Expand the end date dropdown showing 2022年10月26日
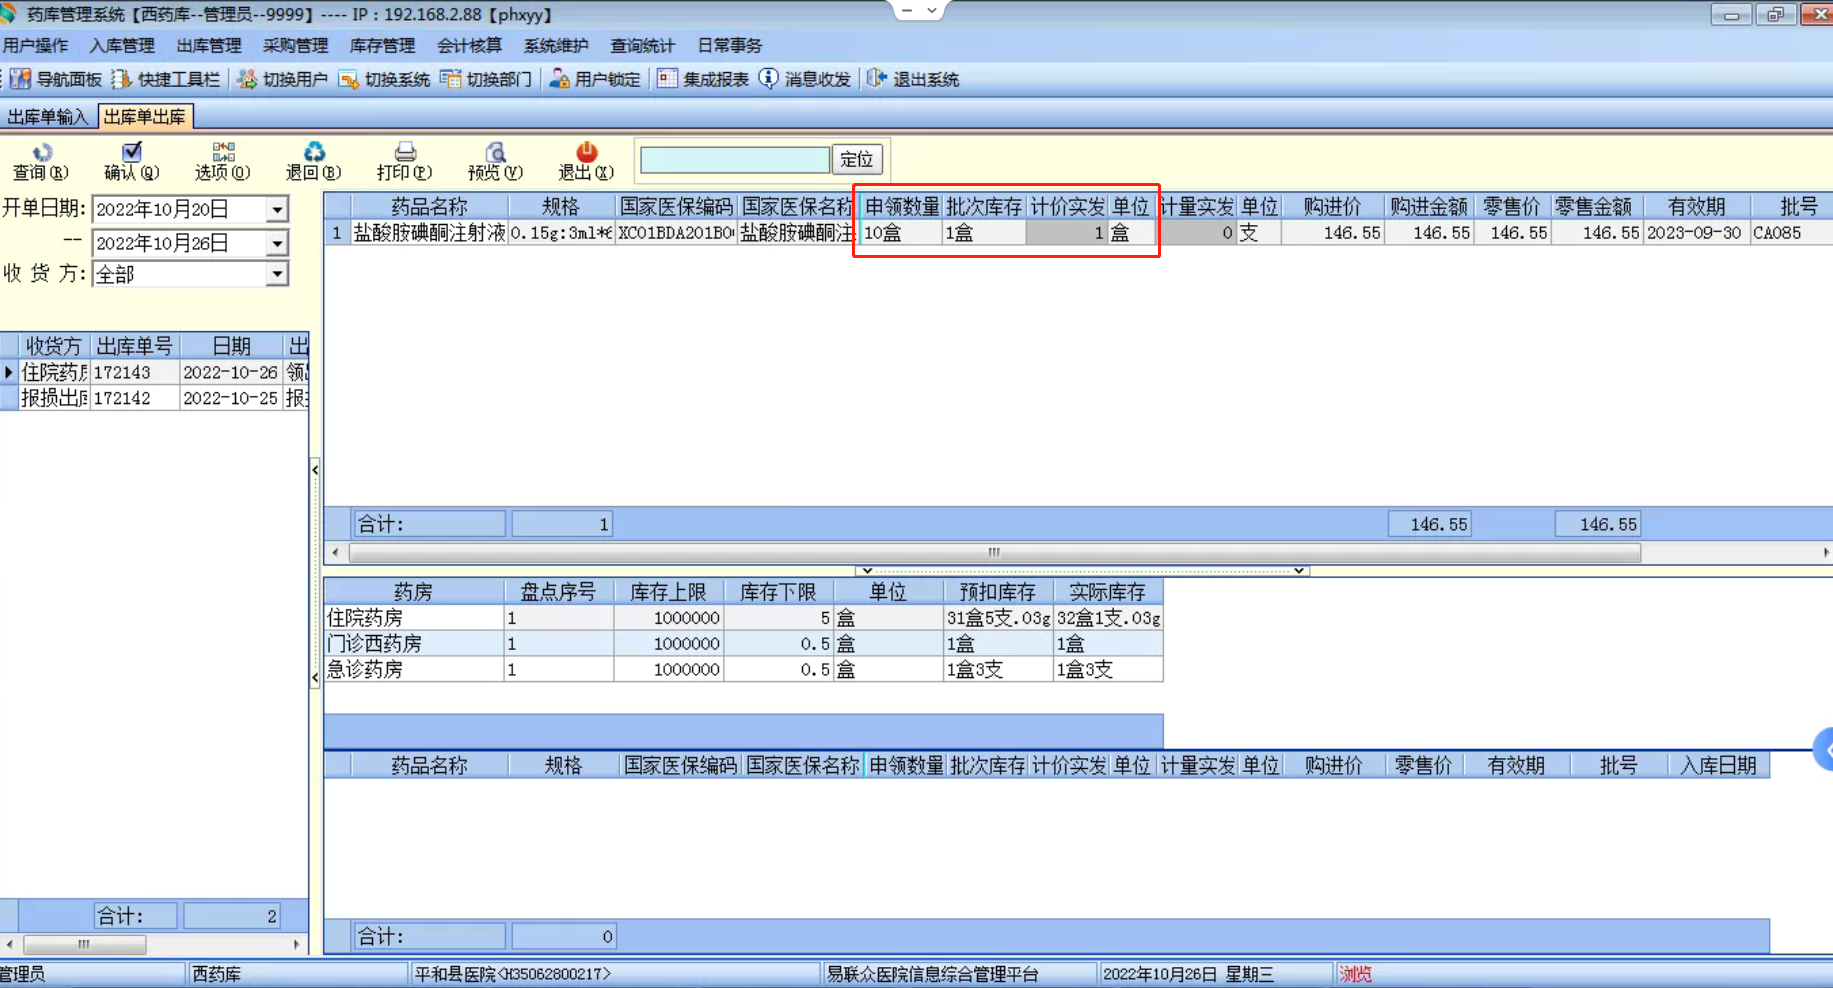This screenshot has width=1833, height=988. click(277, 243)
